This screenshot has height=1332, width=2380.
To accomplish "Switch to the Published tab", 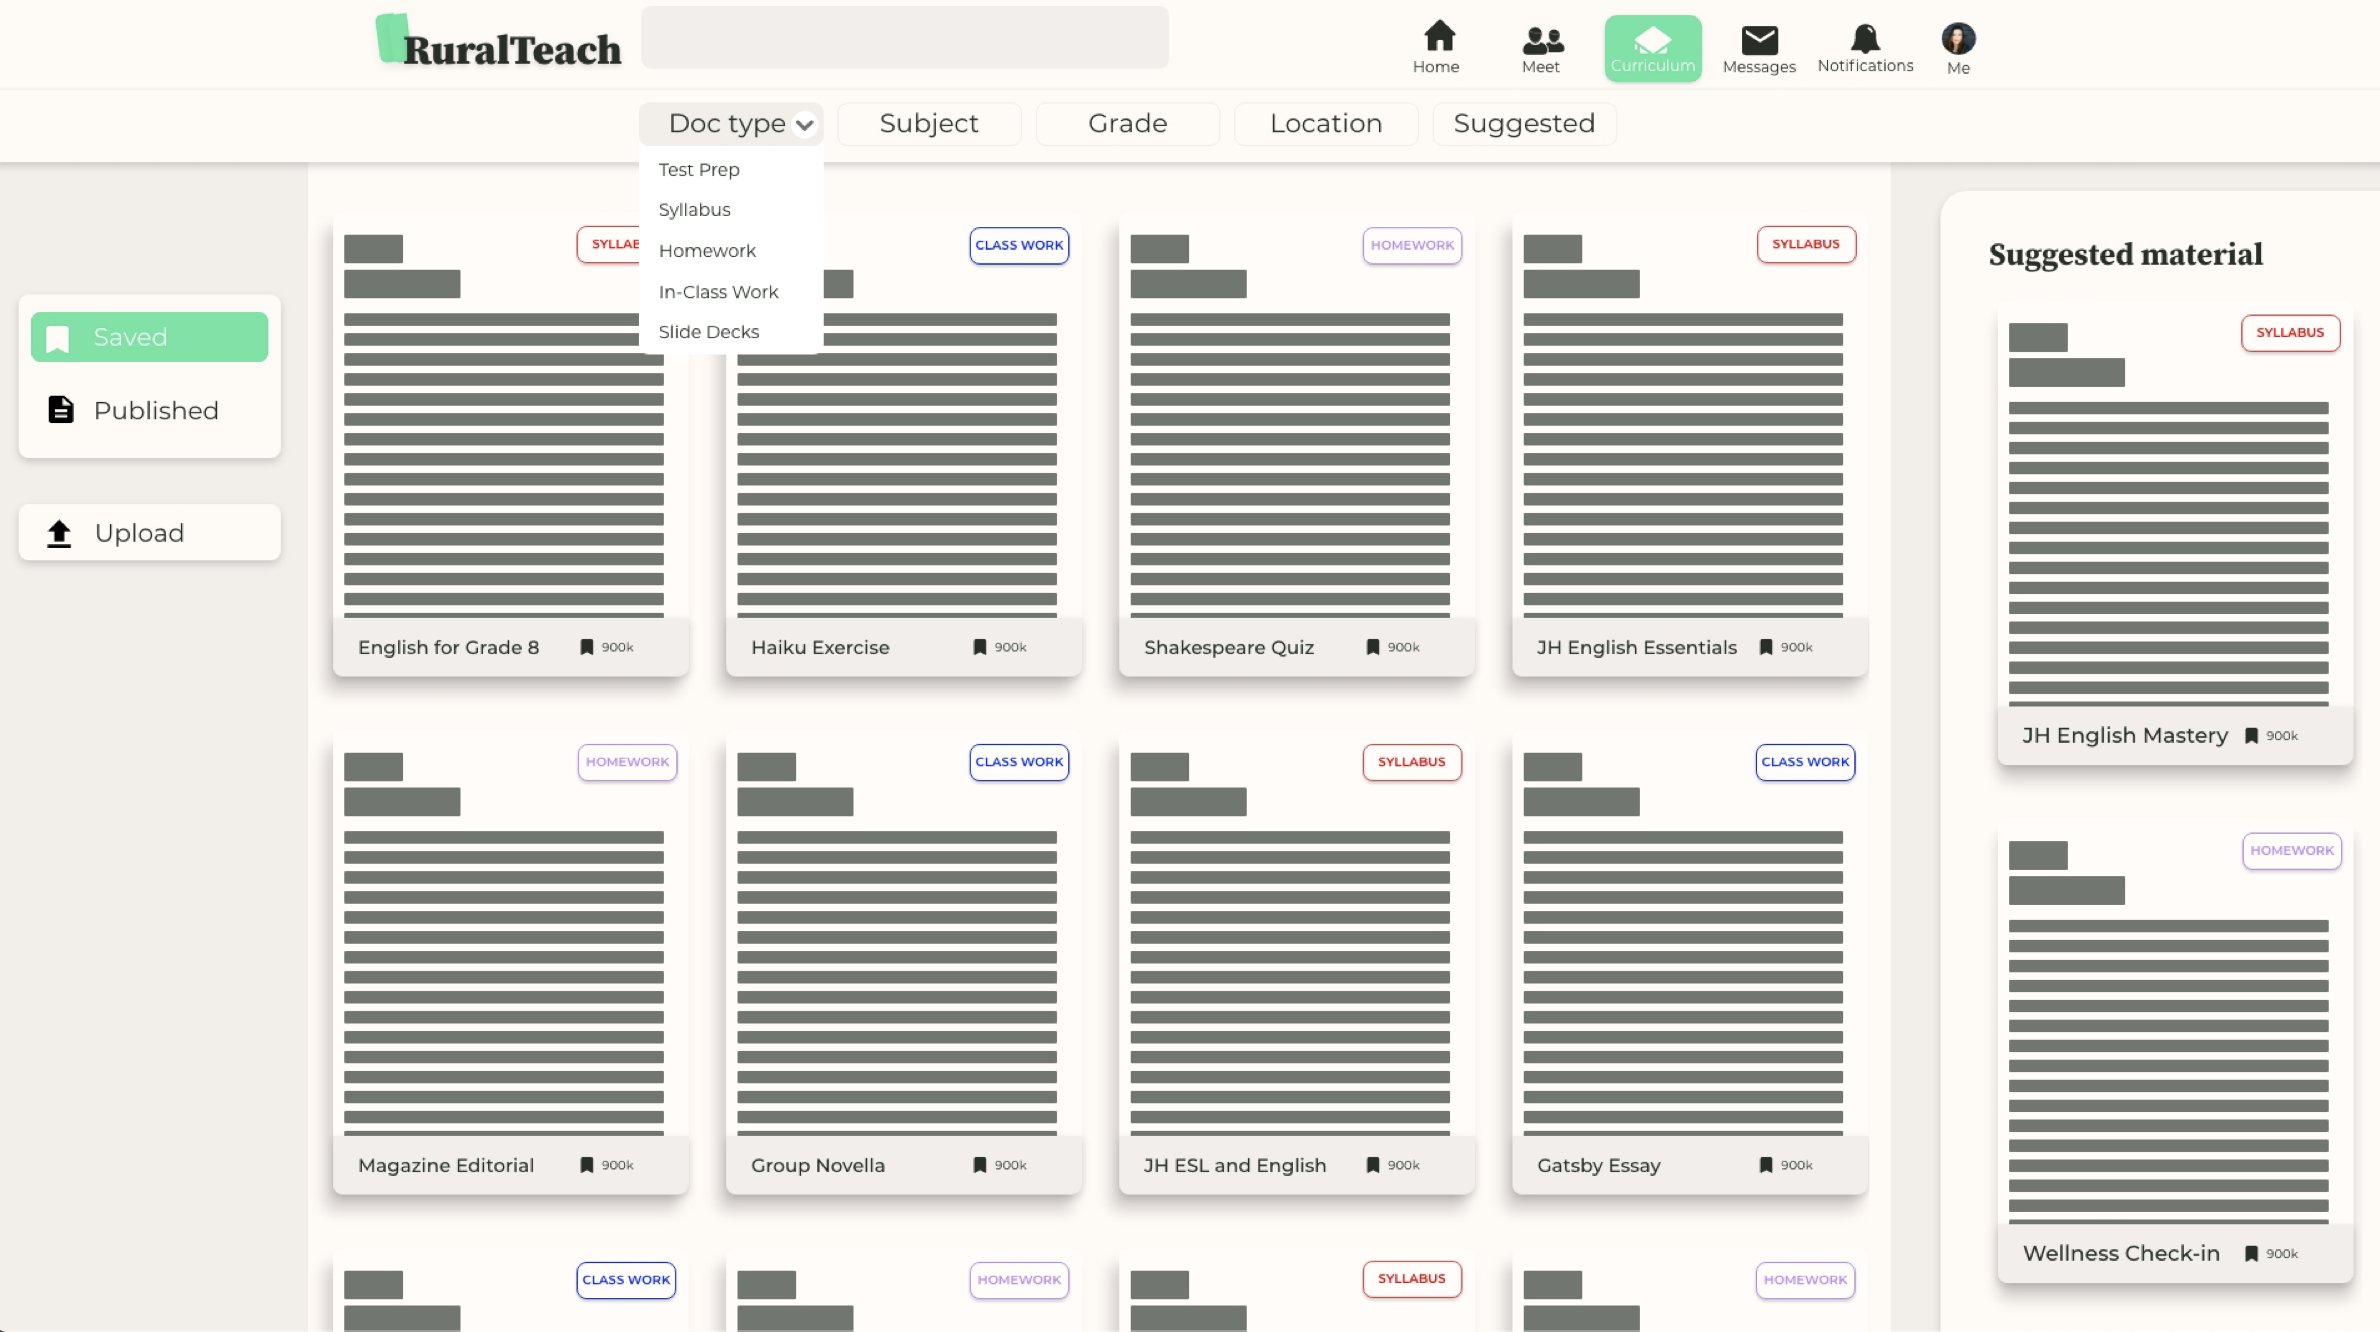I will click(149, 410).
